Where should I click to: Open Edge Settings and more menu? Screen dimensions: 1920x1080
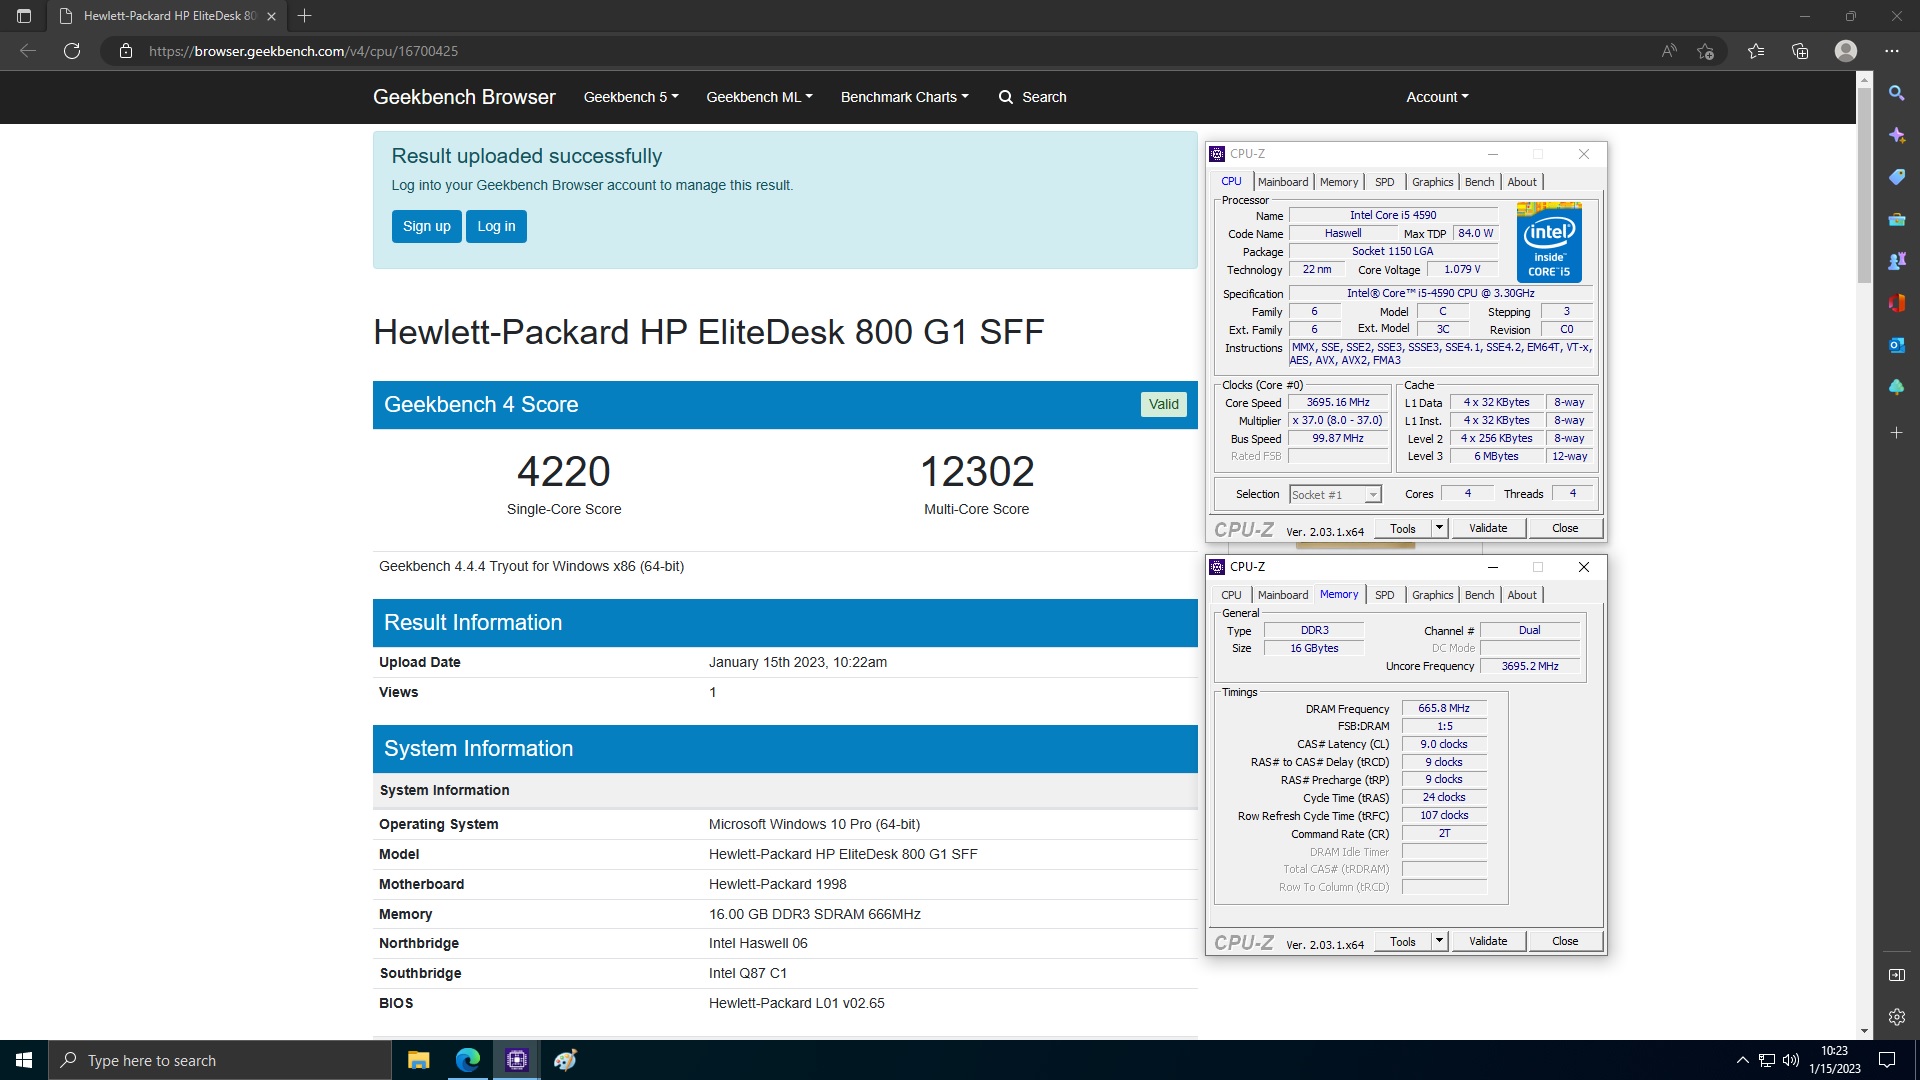click(1892, 51)
